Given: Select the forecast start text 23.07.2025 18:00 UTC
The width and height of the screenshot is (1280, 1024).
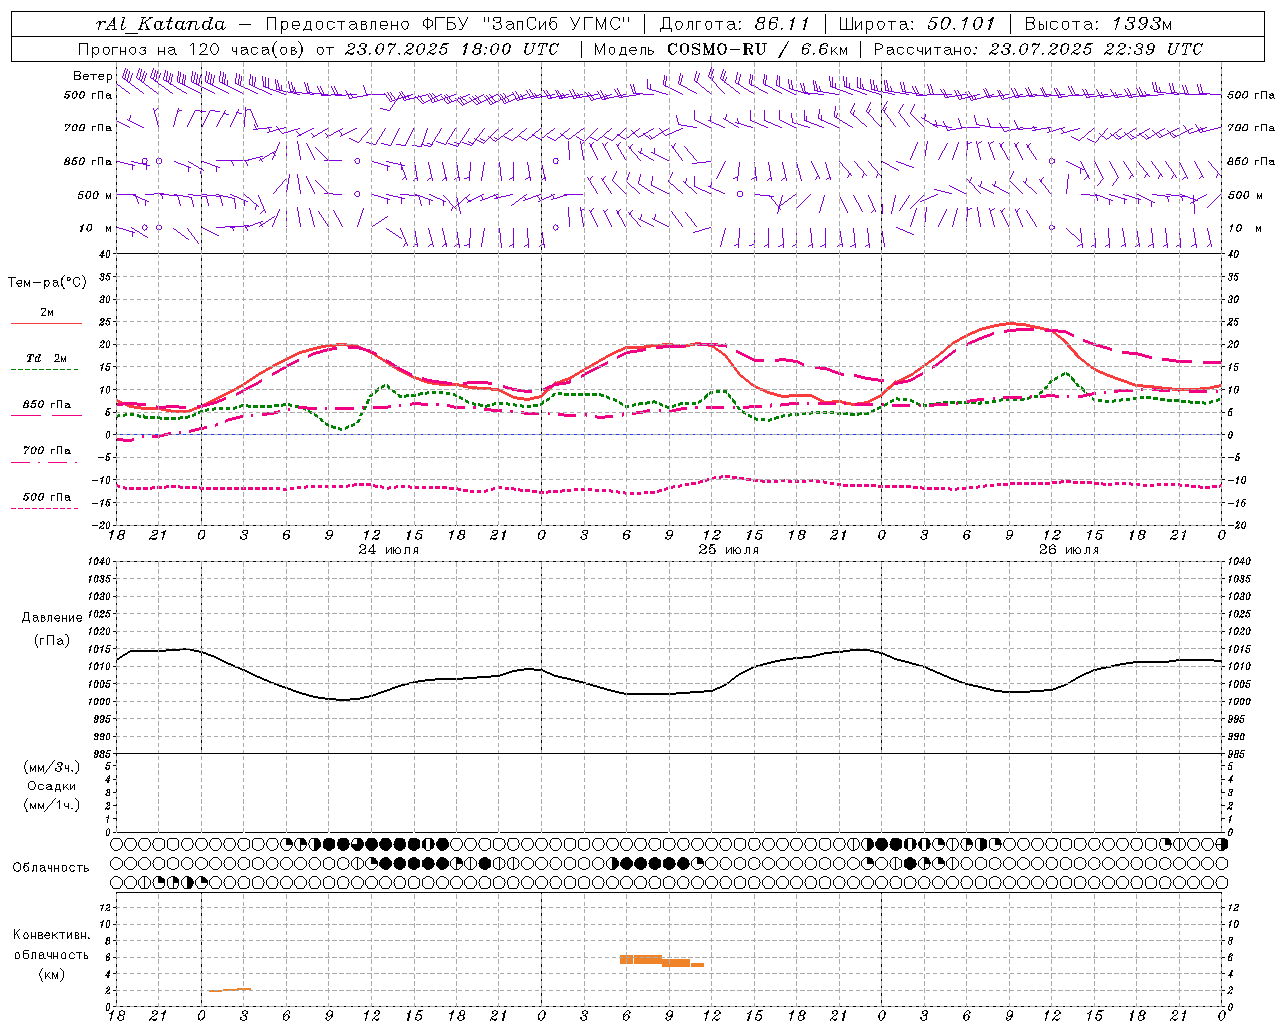Looking at the screenshot, I should click(x=452, y=49).
